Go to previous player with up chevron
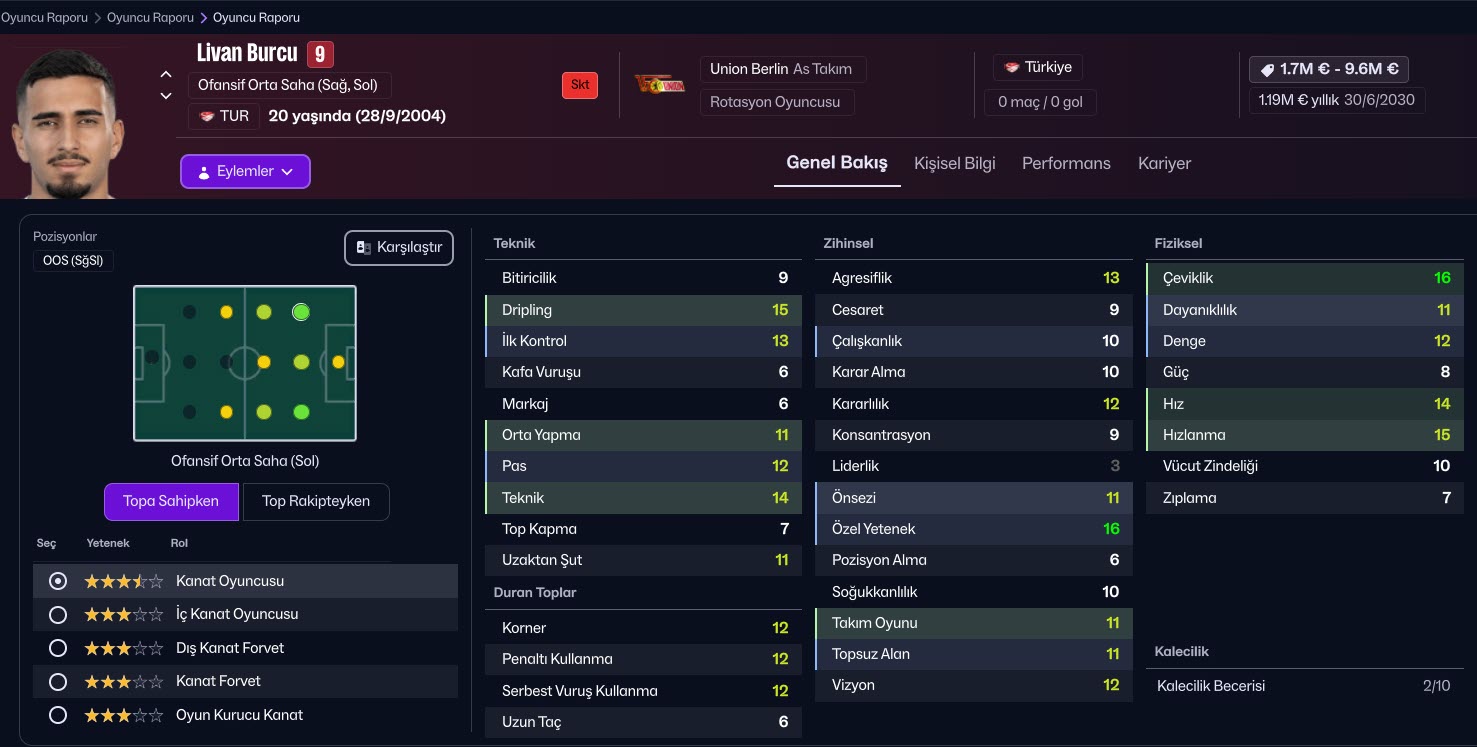 [166, 74]
